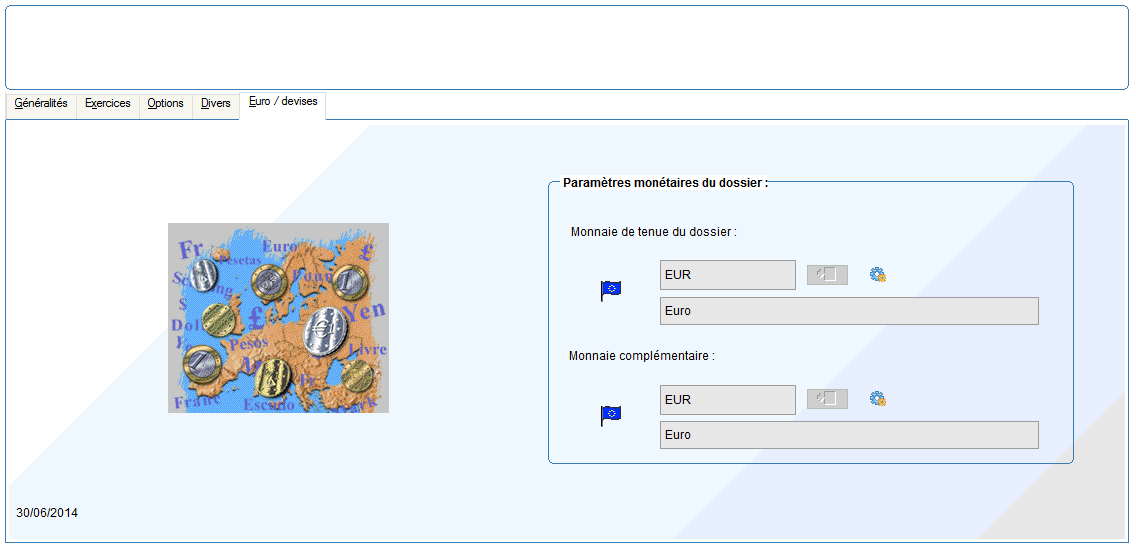Screen dimensions: 1136x548
Task: Open the Généralités tab
Action: click(41, 104)
